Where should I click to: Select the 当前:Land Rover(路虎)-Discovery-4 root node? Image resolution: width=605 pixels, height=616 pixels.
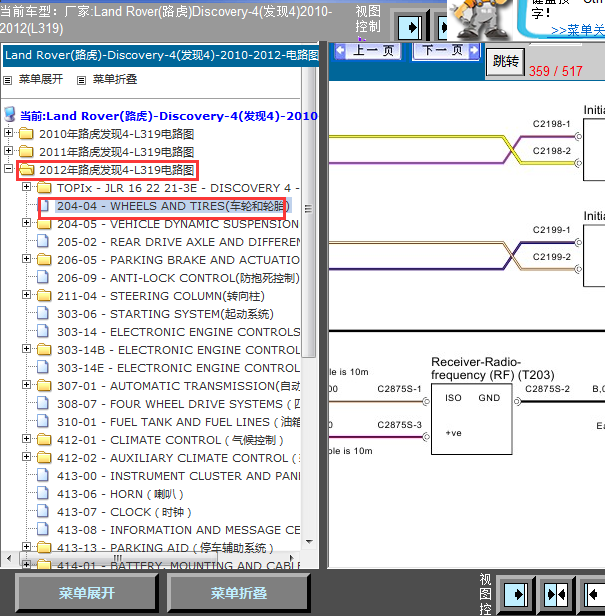coord(169,116)
